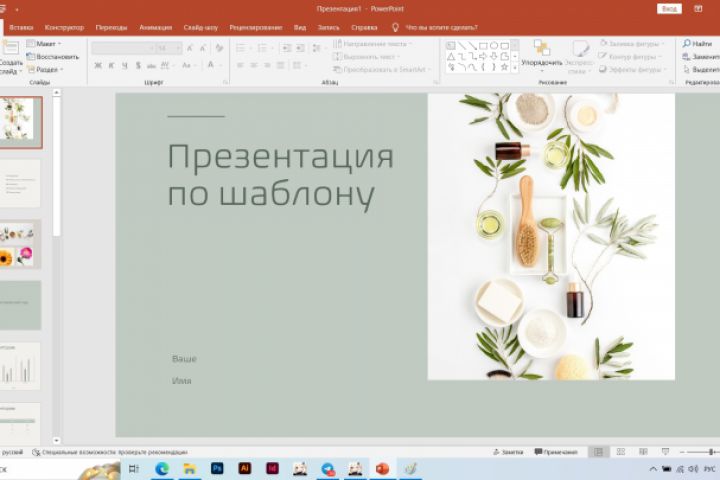The width and height of the screenshot is (720, 480).
Task: Click the Найти (Find) button
Action: click(697, 44)
